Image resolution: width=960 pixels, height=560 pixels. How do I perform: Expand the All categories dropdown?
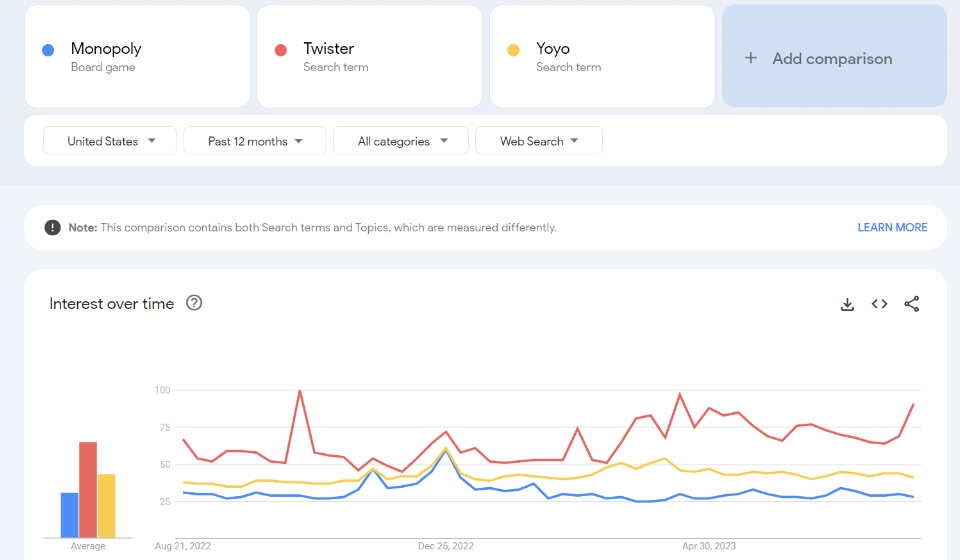click(x=401, y=141)
